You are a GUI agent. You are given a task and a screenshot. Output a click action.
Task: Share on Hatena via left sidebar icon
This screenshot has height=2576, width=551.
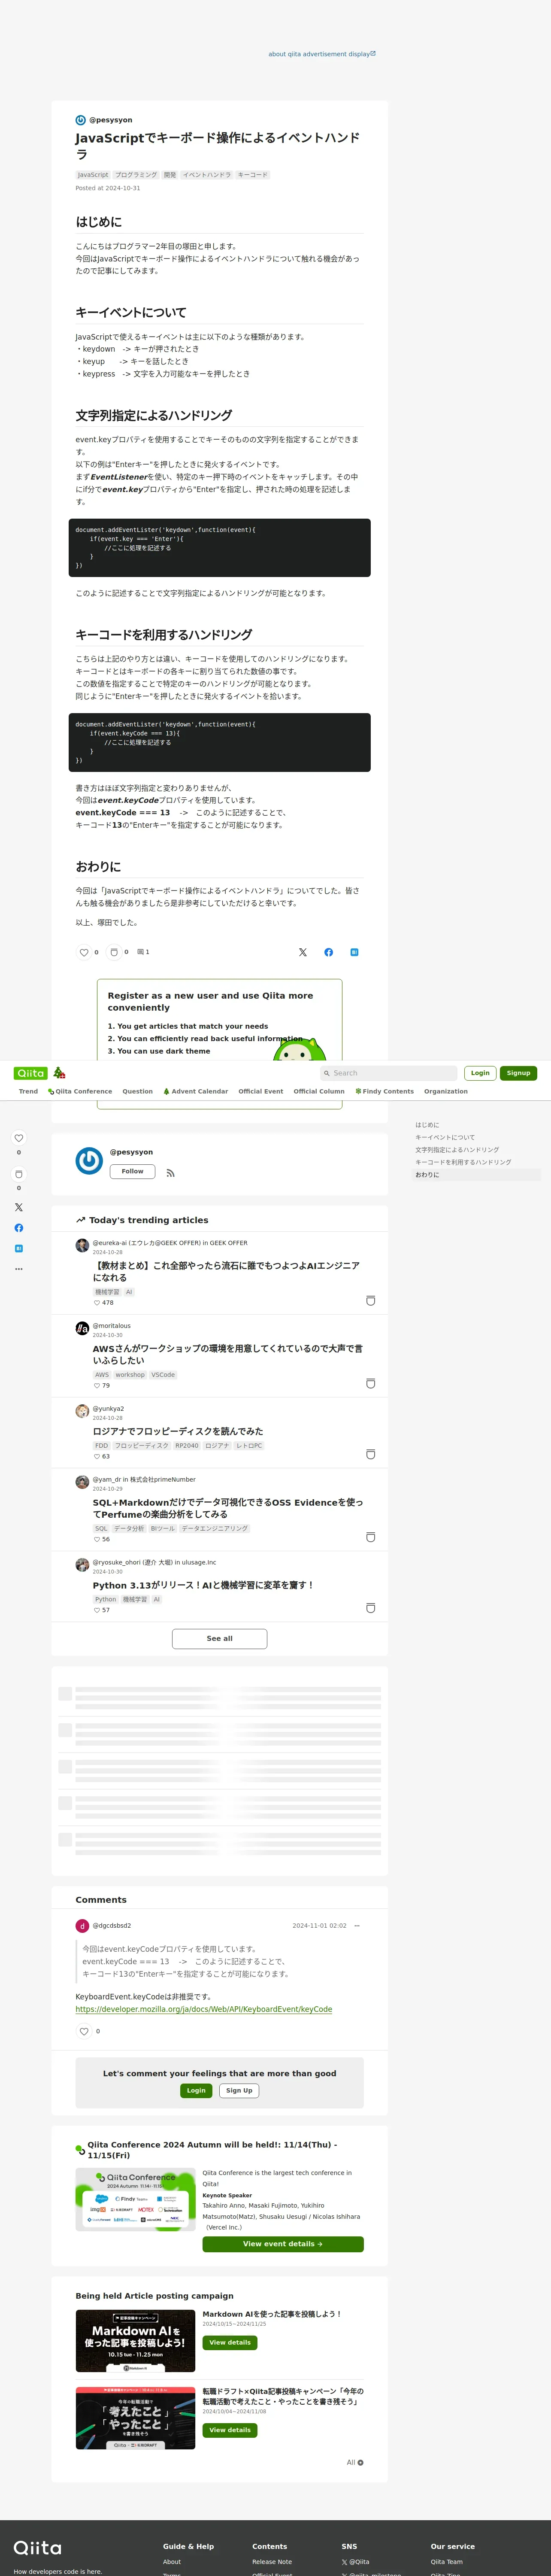pos(18,1248)
